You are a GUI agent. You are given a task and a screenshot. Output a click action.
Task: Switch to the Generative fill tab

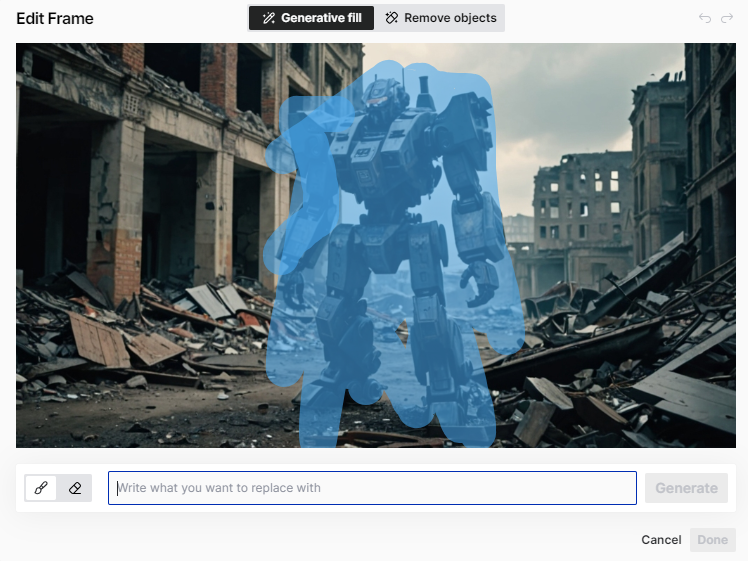tap(312, 18)
